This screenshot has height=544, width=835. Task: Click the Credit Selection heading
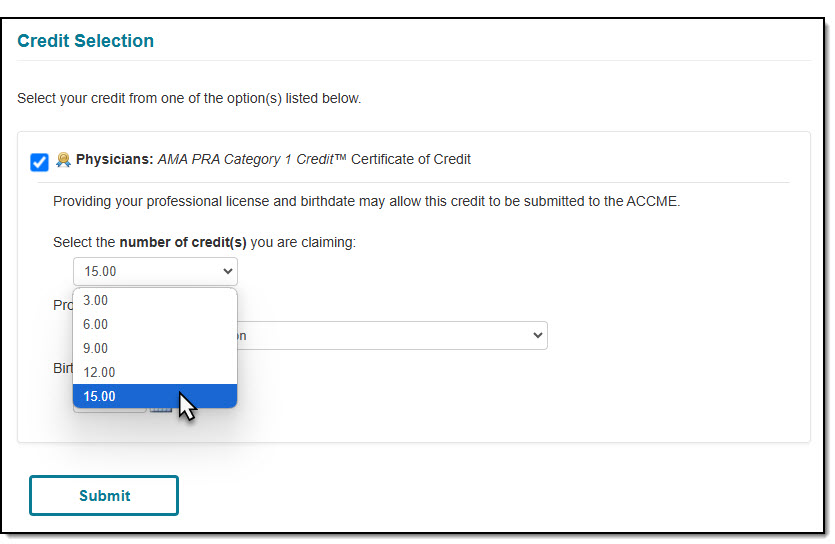(86, 41)
